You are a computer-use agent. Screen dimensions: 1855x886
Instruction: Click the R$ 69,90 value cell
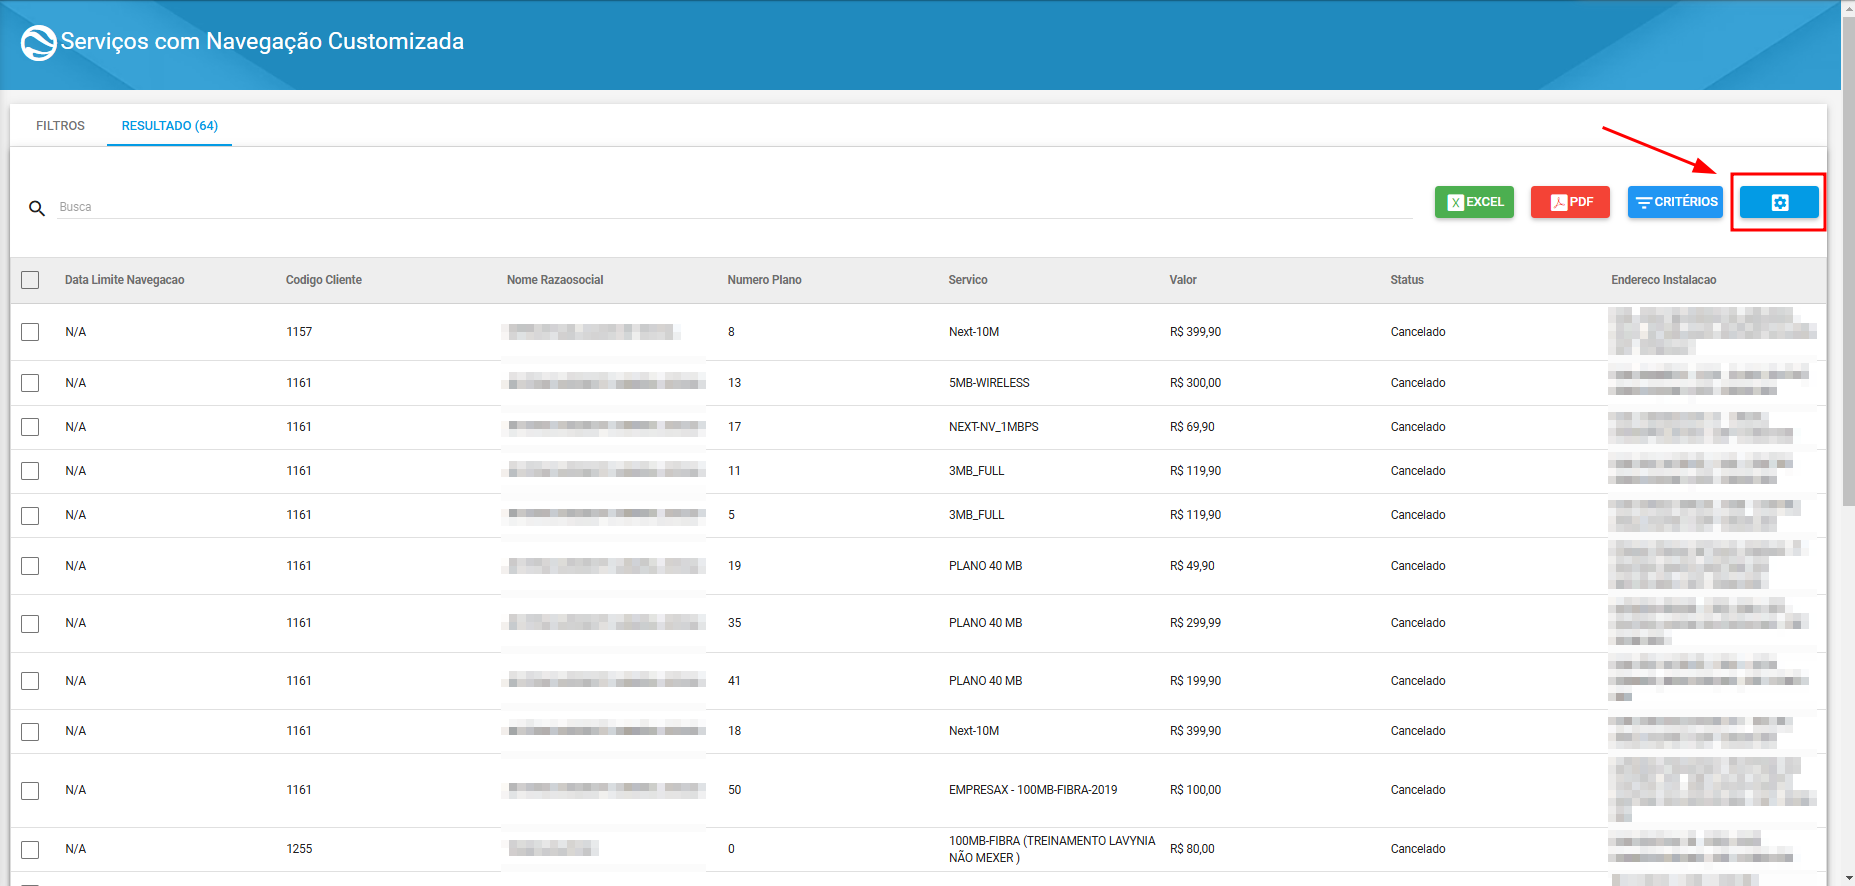tap(1192, 427)
